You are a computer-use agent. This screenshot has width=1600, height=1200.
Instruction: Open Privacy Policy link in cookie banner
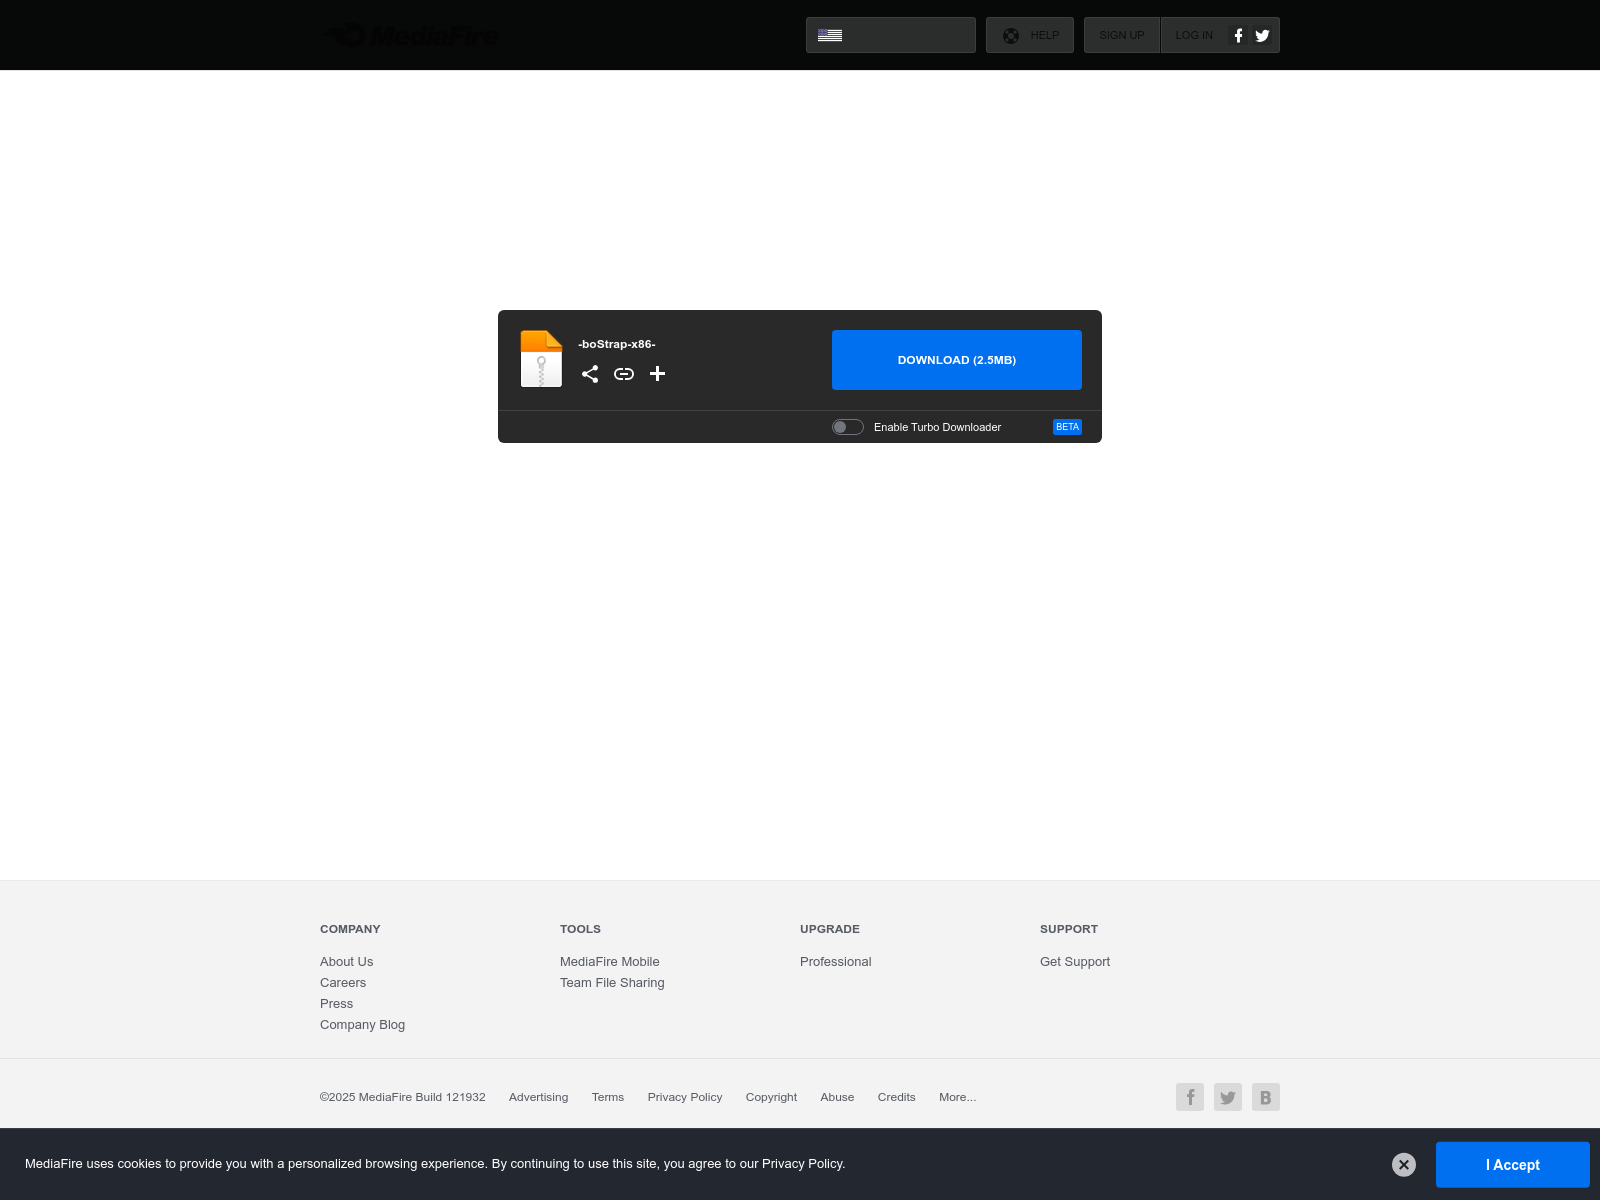pos(802,1164)
